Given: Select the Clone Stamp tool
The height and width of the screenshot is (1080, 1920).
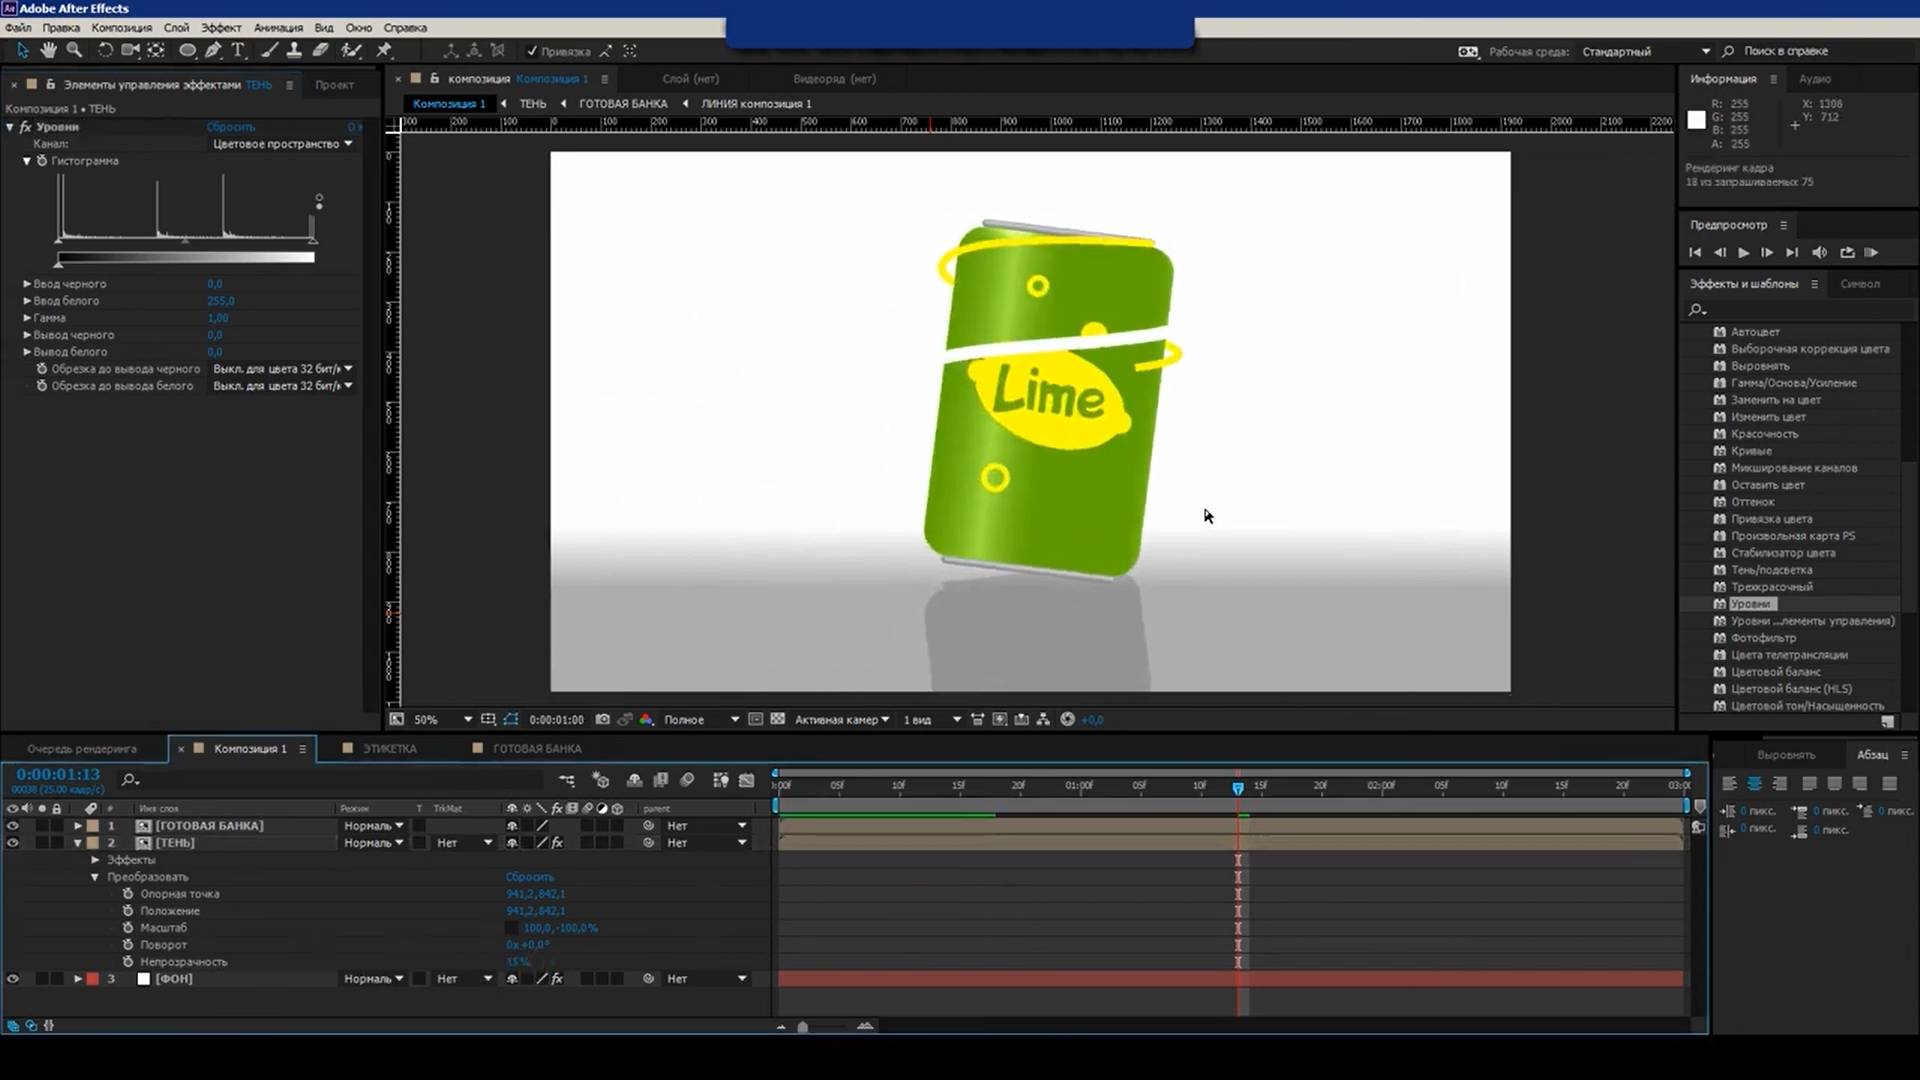Looking at the screenshot, I should point(294,50).
